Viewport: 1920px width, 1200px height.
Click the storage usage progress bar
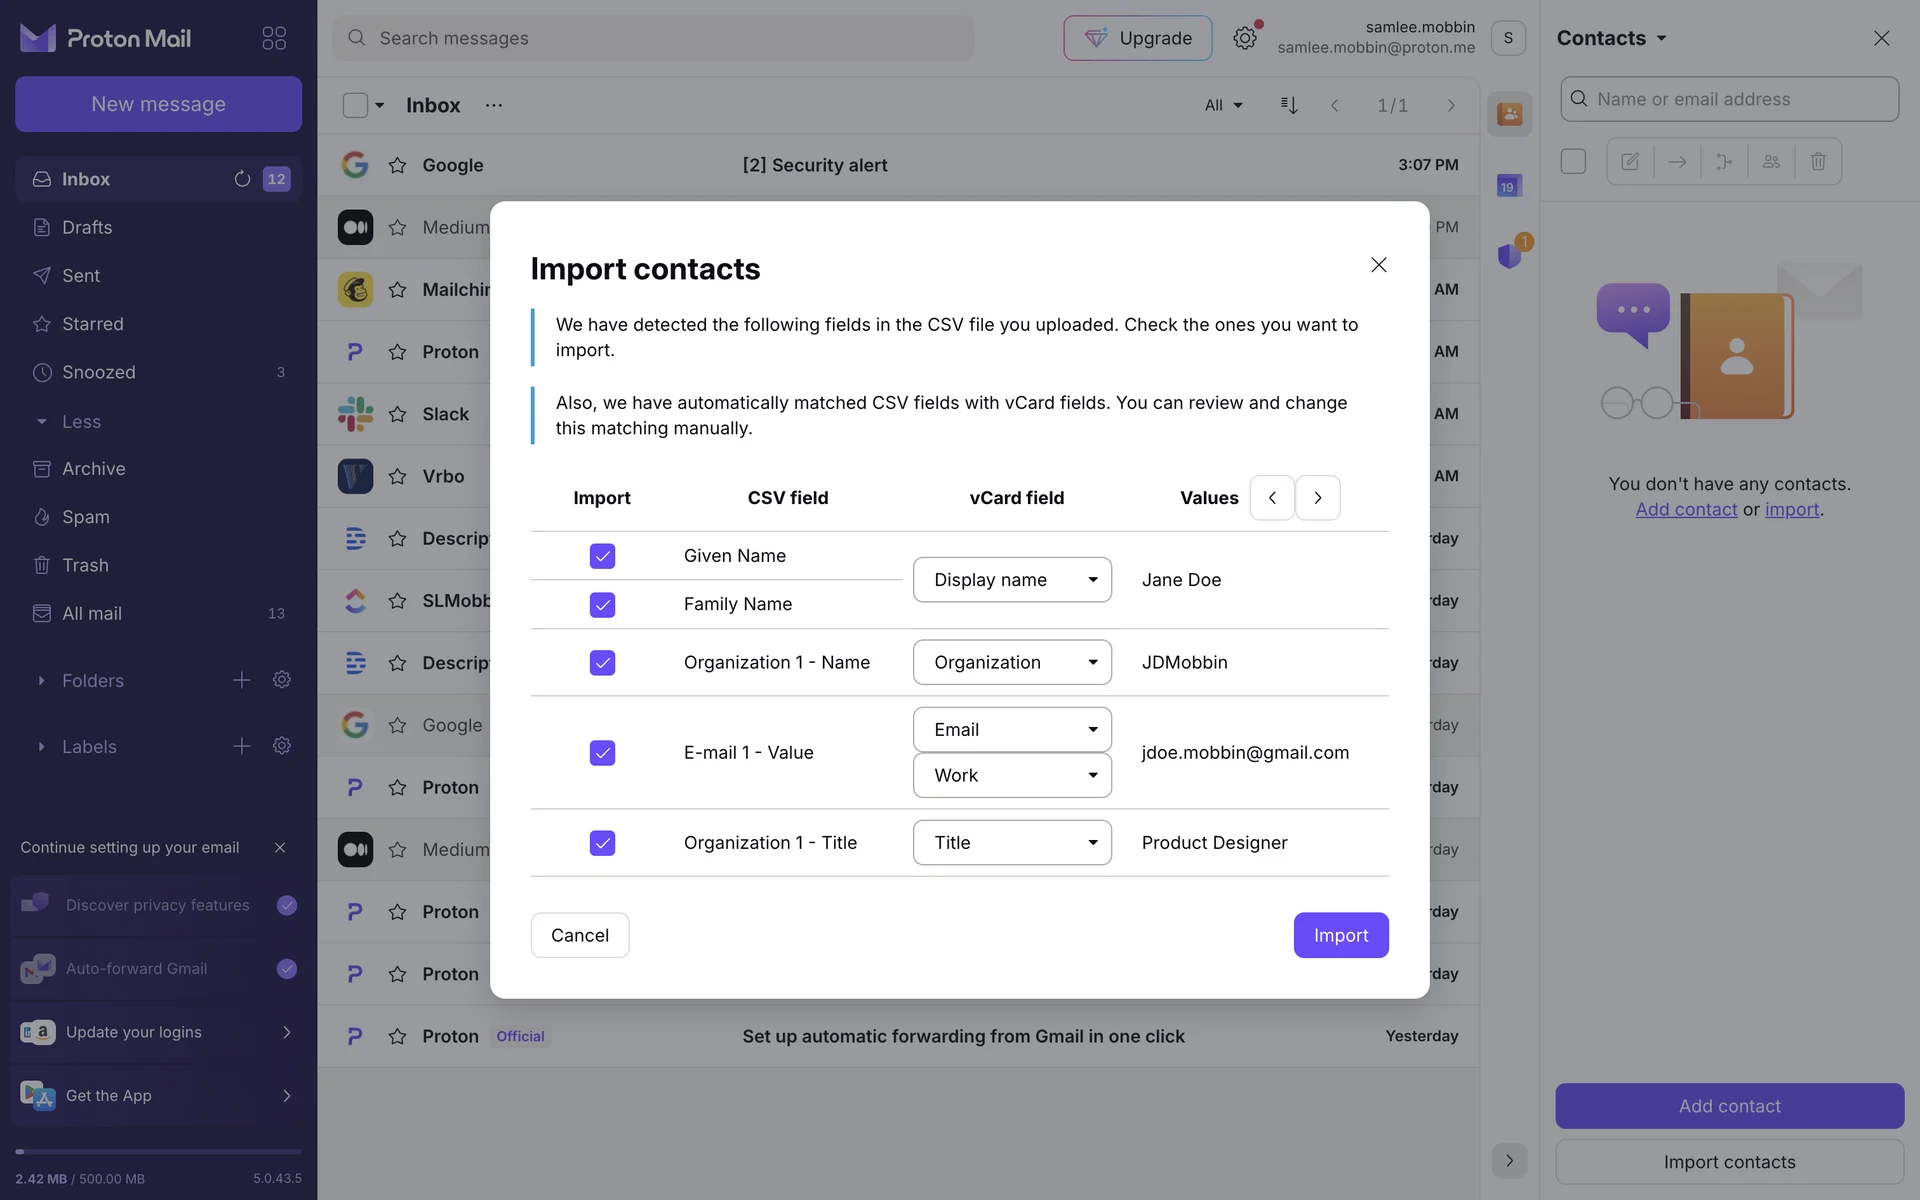(x=158, y=1152)
